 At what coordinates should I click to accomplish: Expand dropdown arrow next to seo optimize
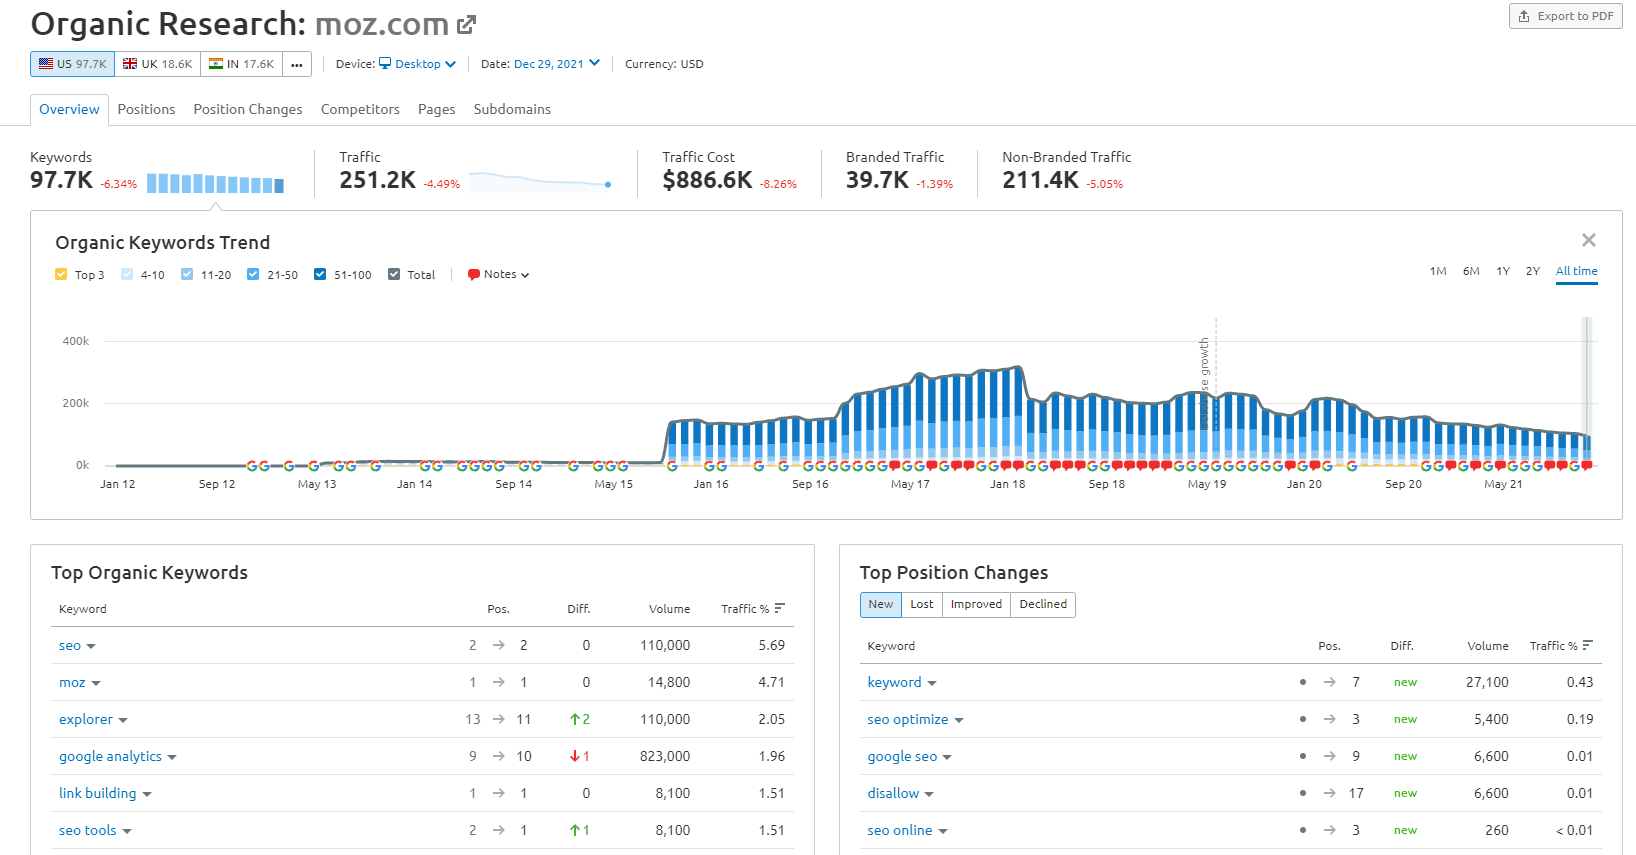959,721
